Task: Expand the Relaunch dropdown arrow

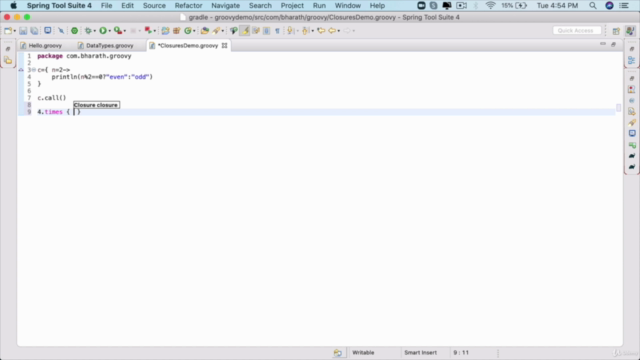Action: tap(155, 31)
